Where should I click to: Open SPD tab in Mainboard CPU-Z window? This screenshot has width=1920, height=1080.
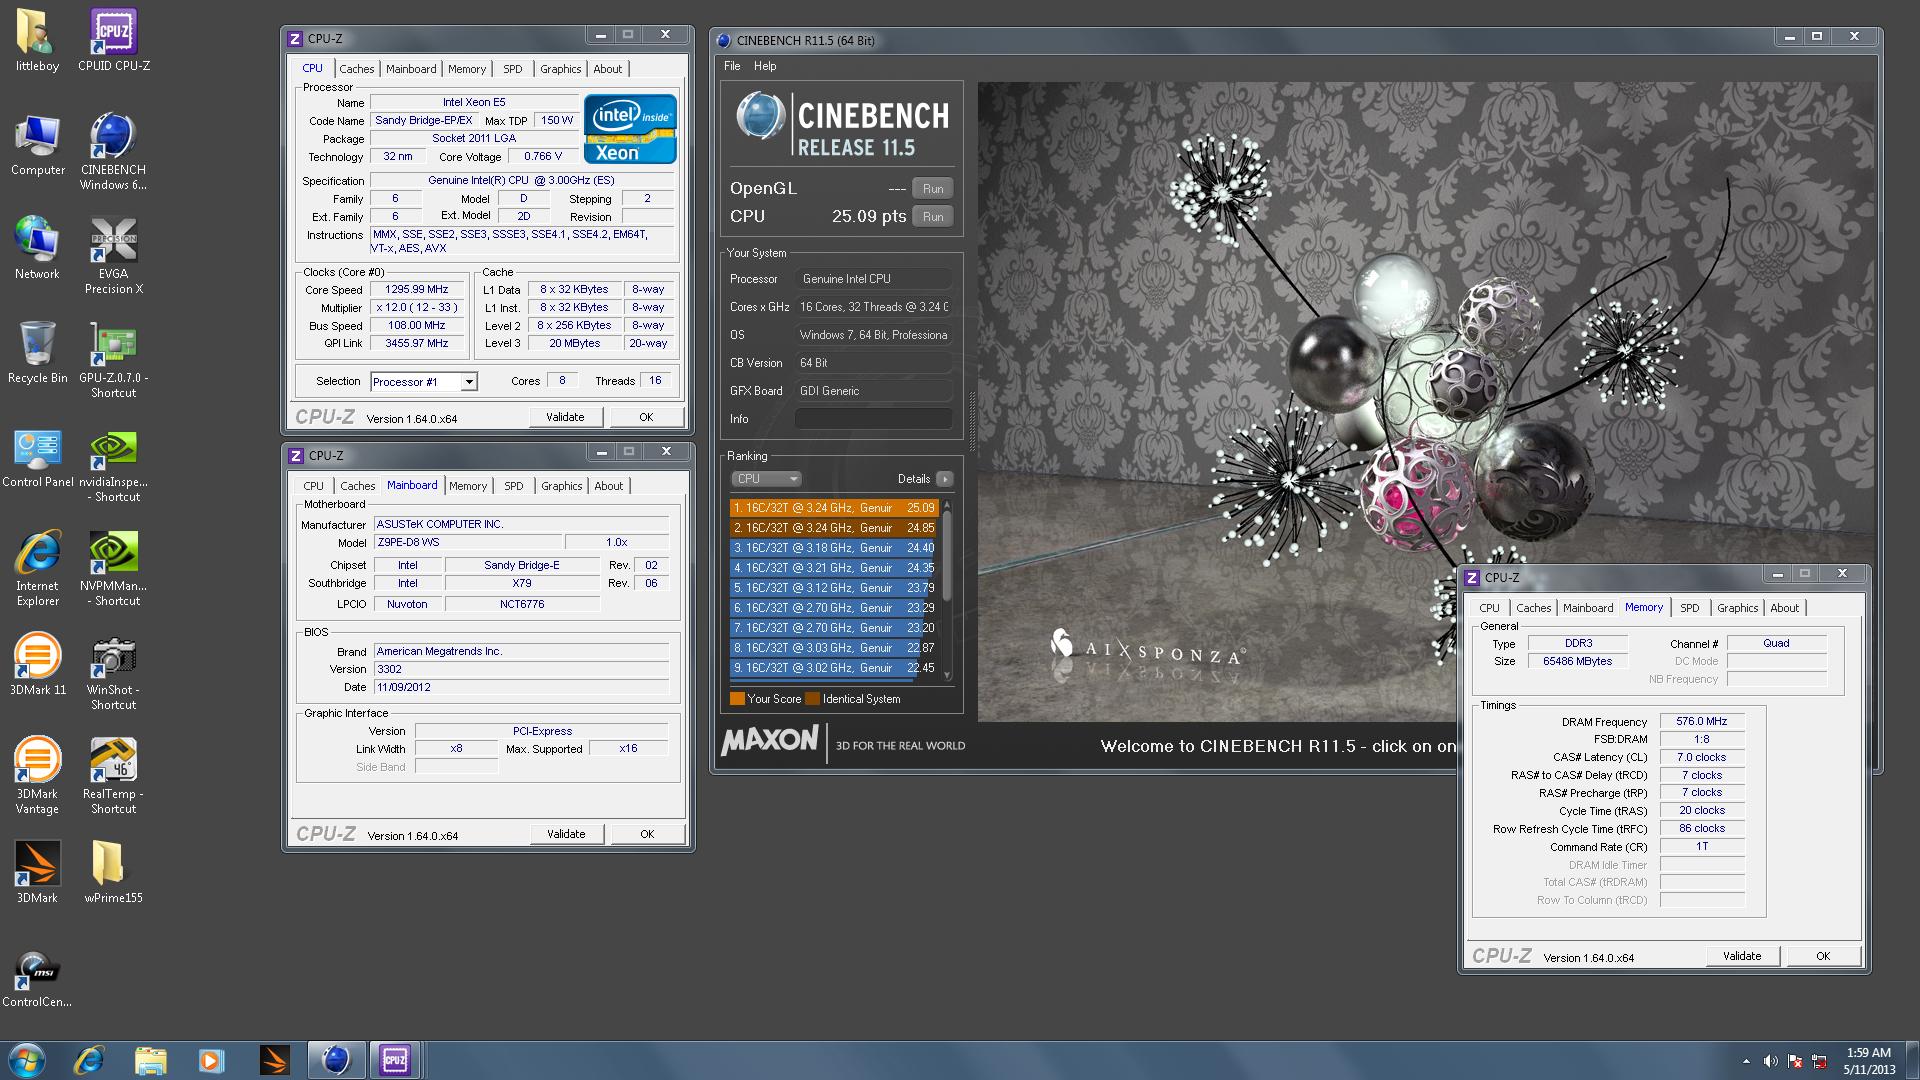click(x=514, y=486)
